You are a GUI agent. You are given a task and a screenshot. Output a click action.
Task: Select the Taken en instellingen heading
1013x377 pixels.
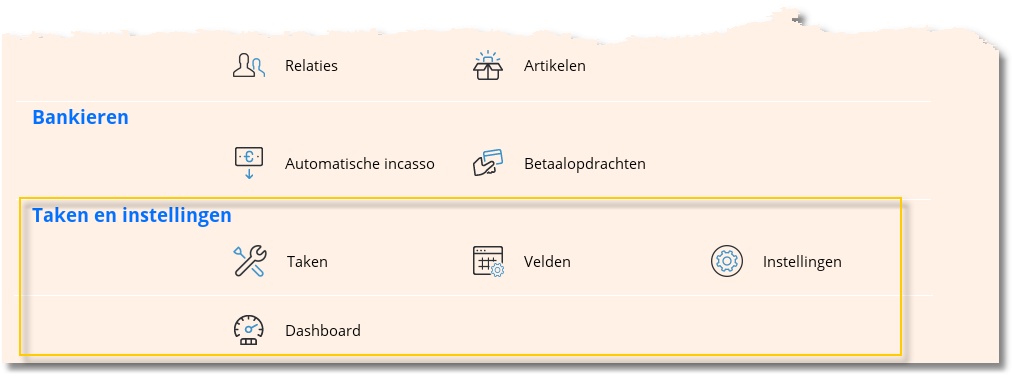point(132,215)
